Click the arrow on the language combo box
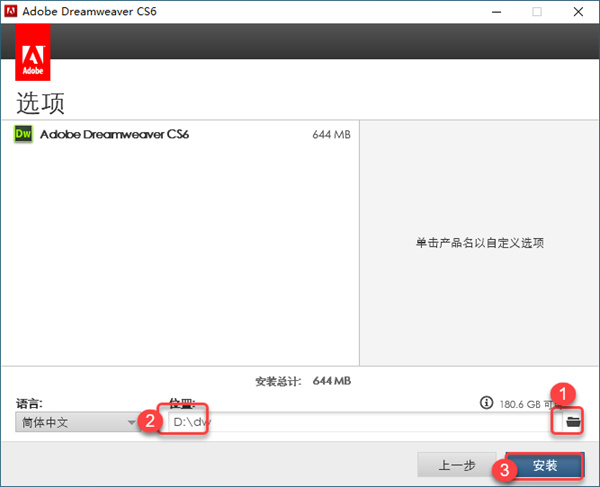The width and height of the screenshot is (600, 487). point(132,422)
